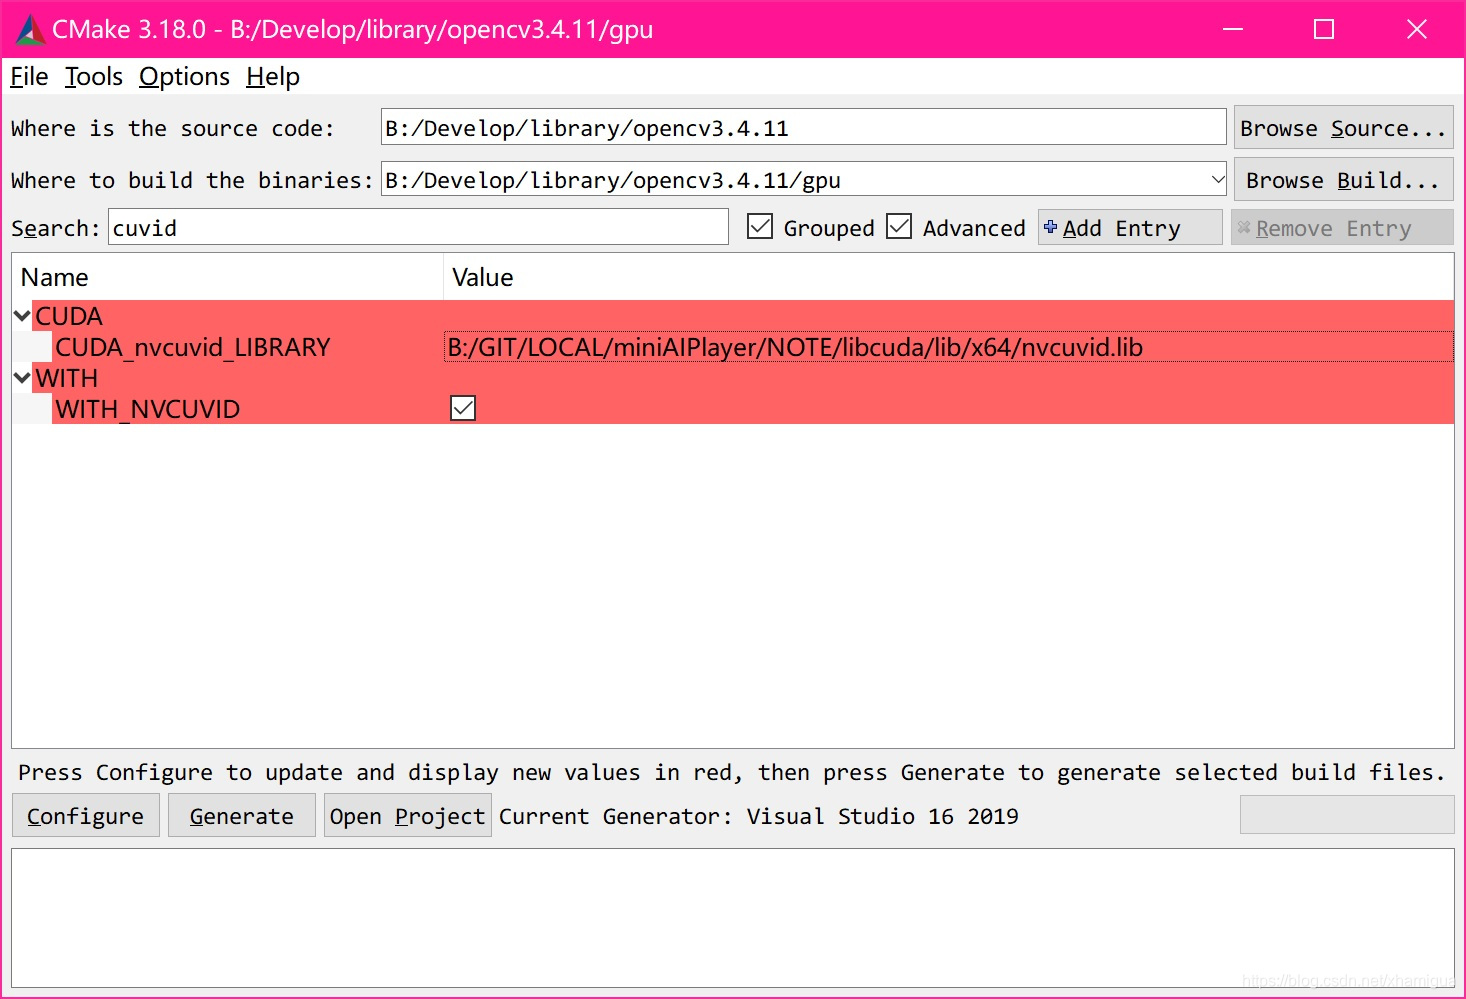
Task: Open the Help menu
Action: (x=273, y=77)
